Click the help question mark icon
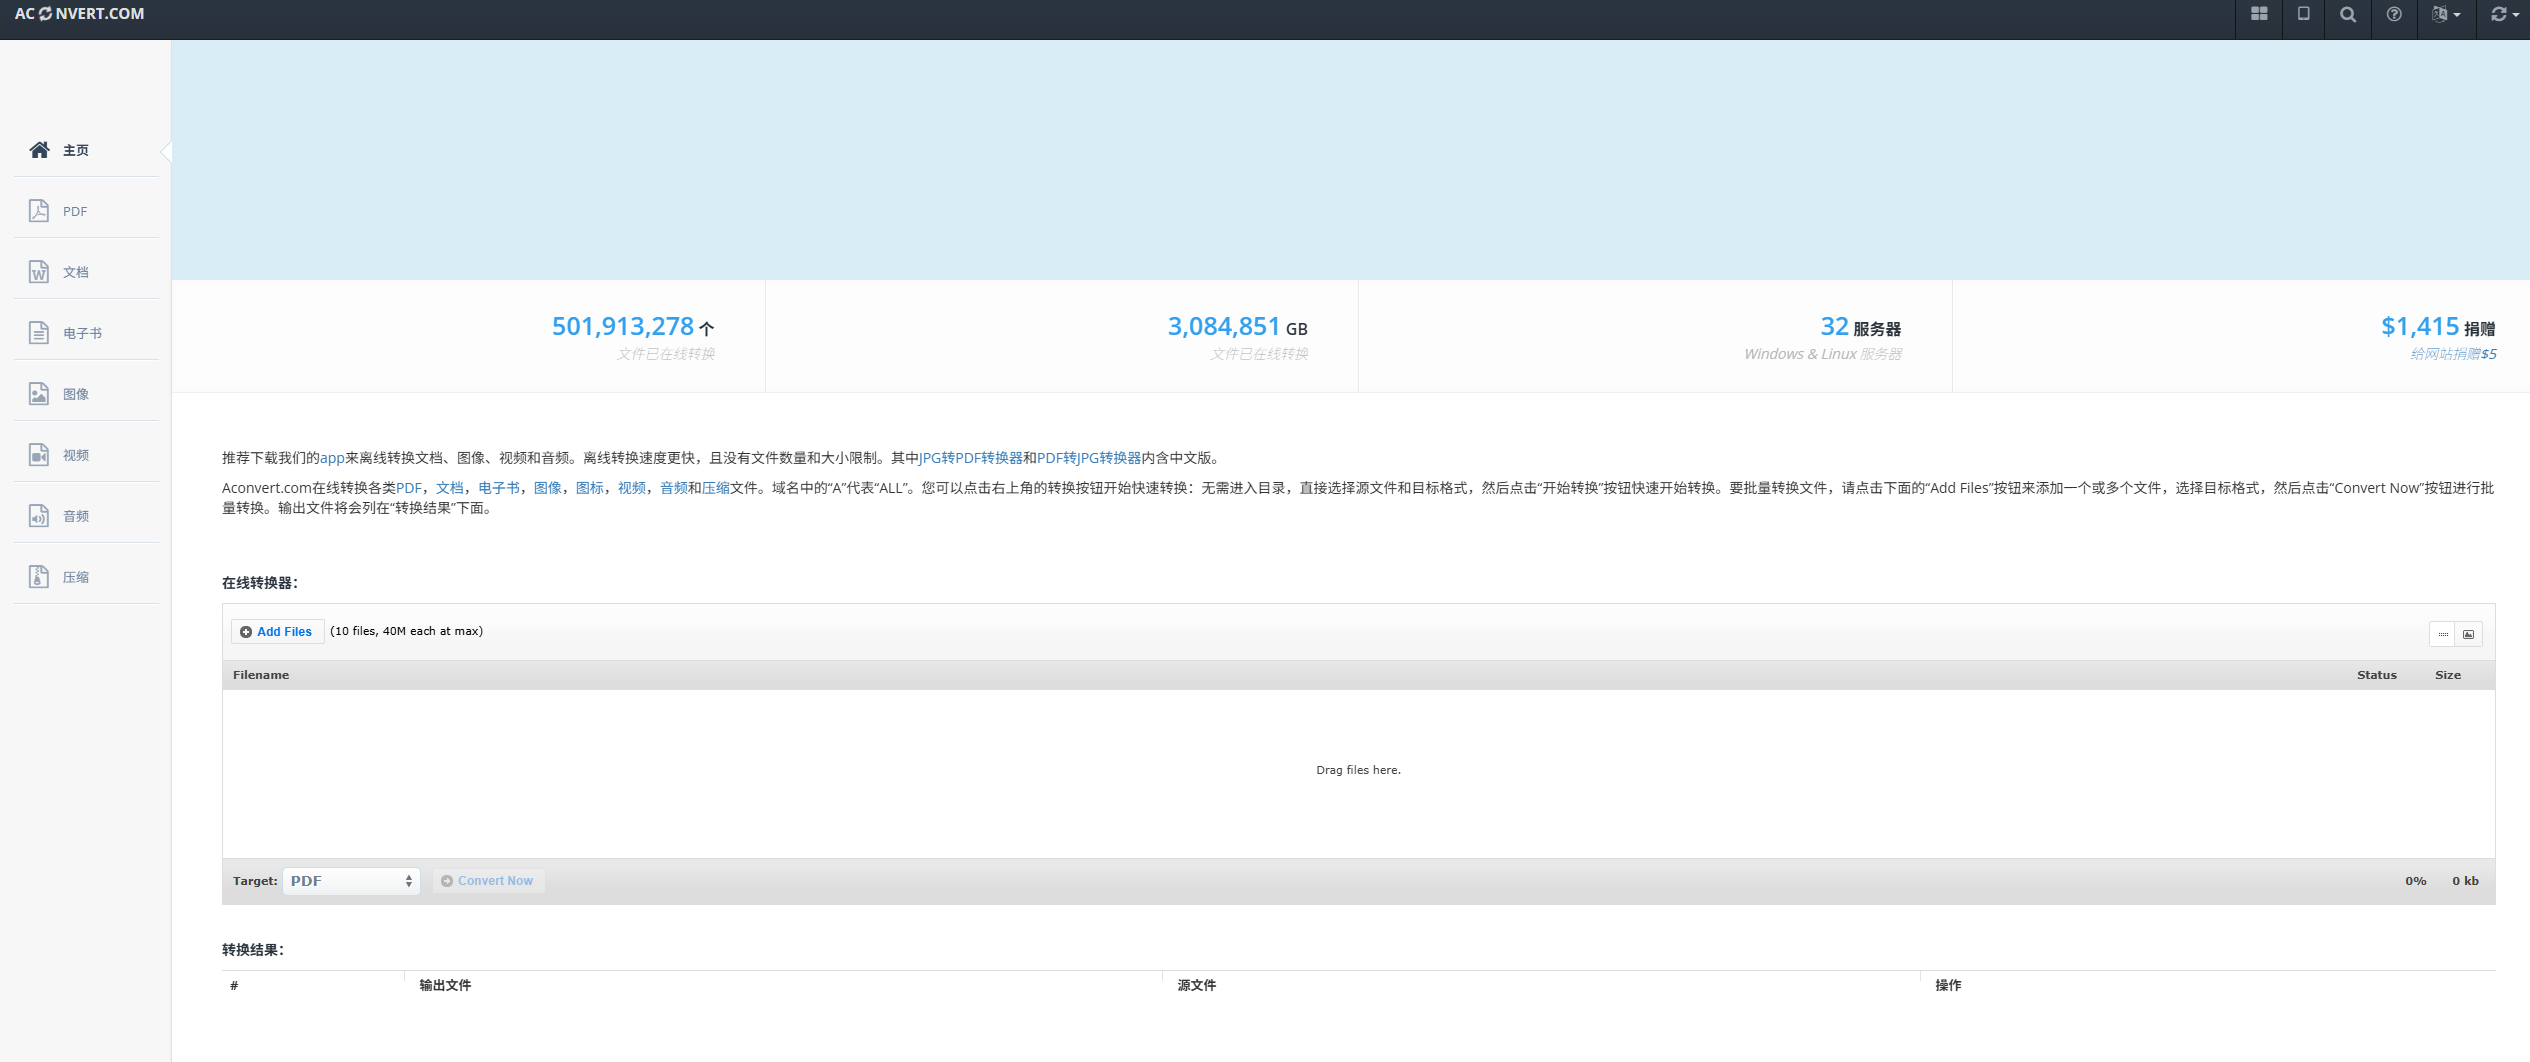The width and height of the screenshot is (2530, 1062). click(2394, 14)
